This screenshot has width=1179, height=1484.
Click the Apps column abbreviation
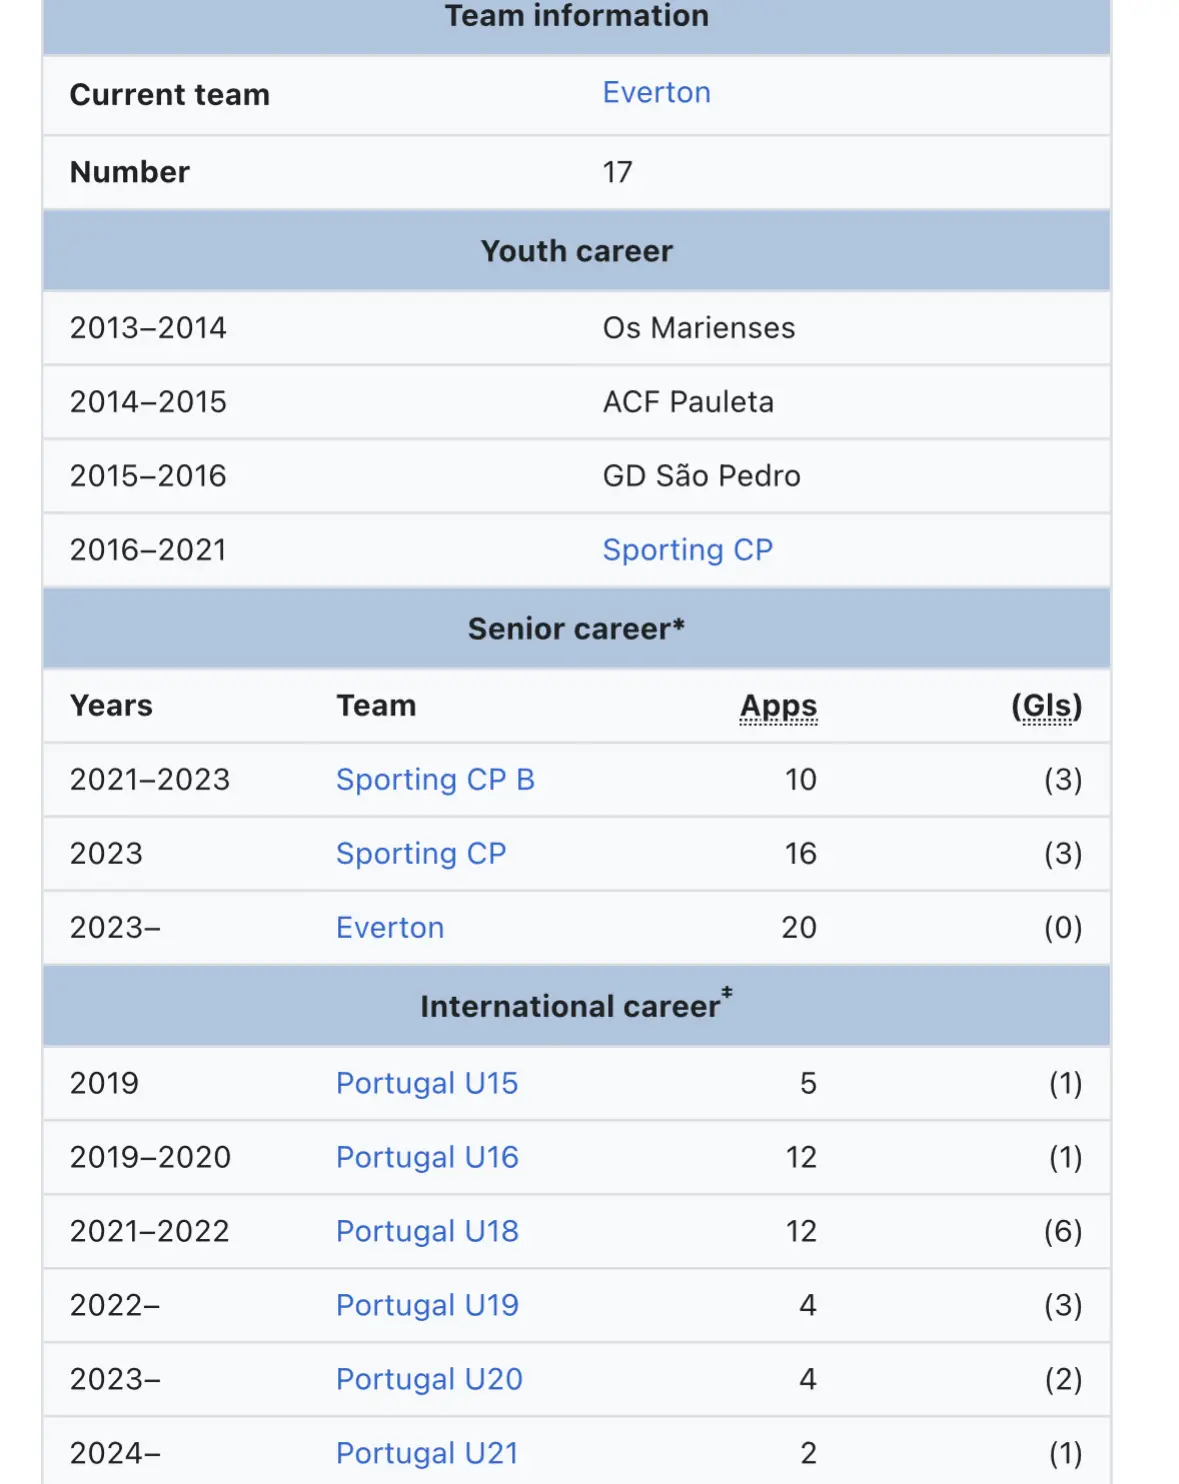point(778,706)
